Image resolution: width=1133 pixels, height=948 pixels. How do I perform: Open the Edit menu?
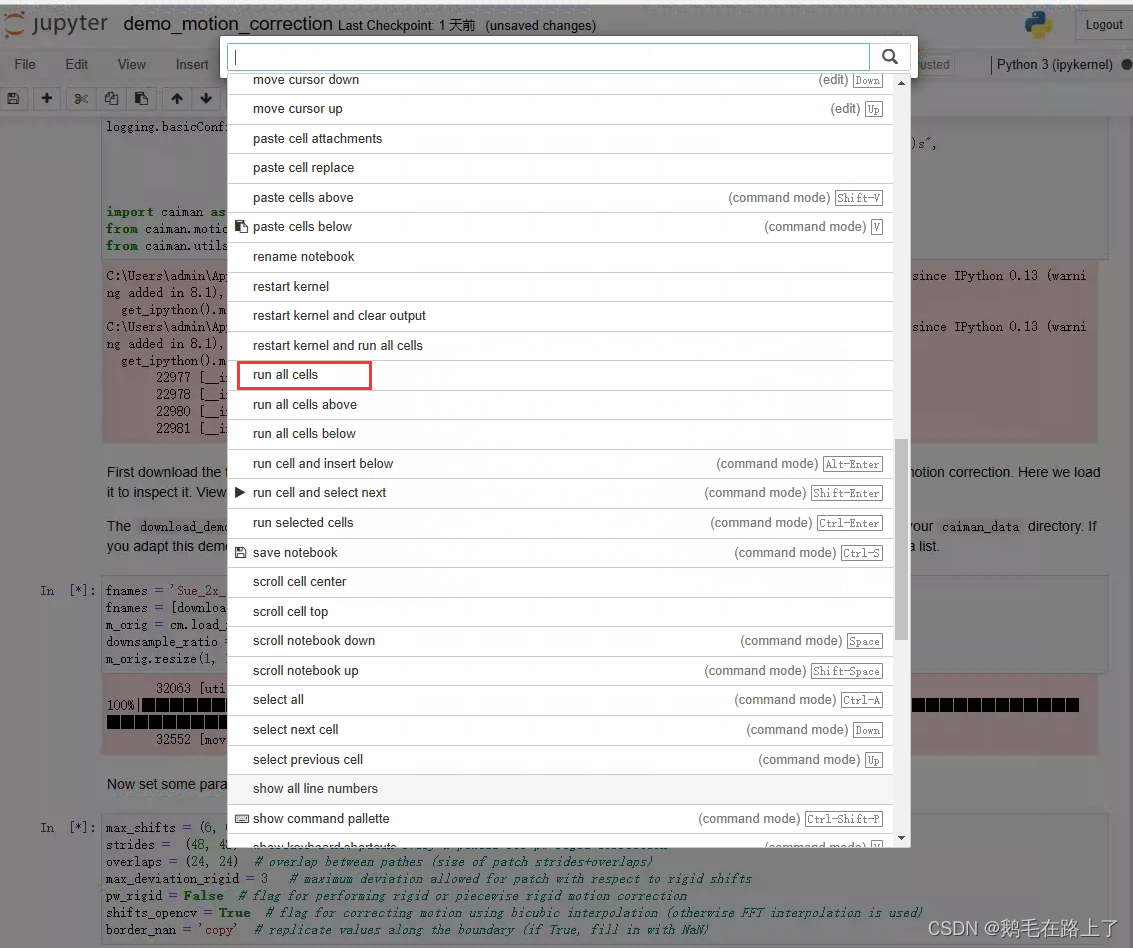click(x=77, y=64)
